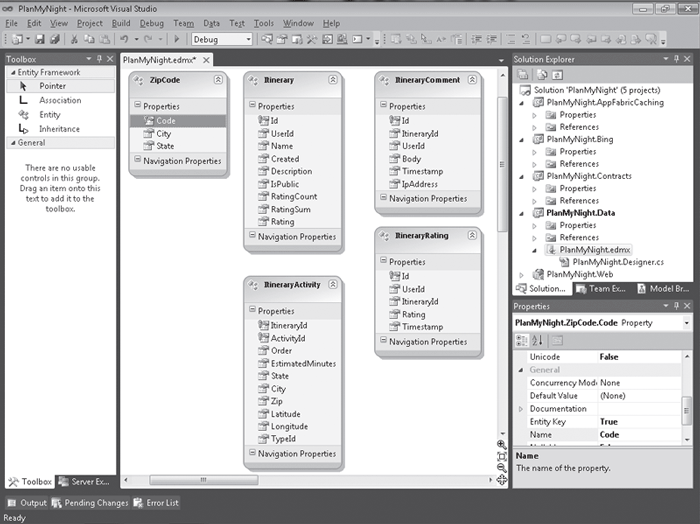
Task: Collapse the PlanMyNight.Data project node
Action: tap(521, 213)
